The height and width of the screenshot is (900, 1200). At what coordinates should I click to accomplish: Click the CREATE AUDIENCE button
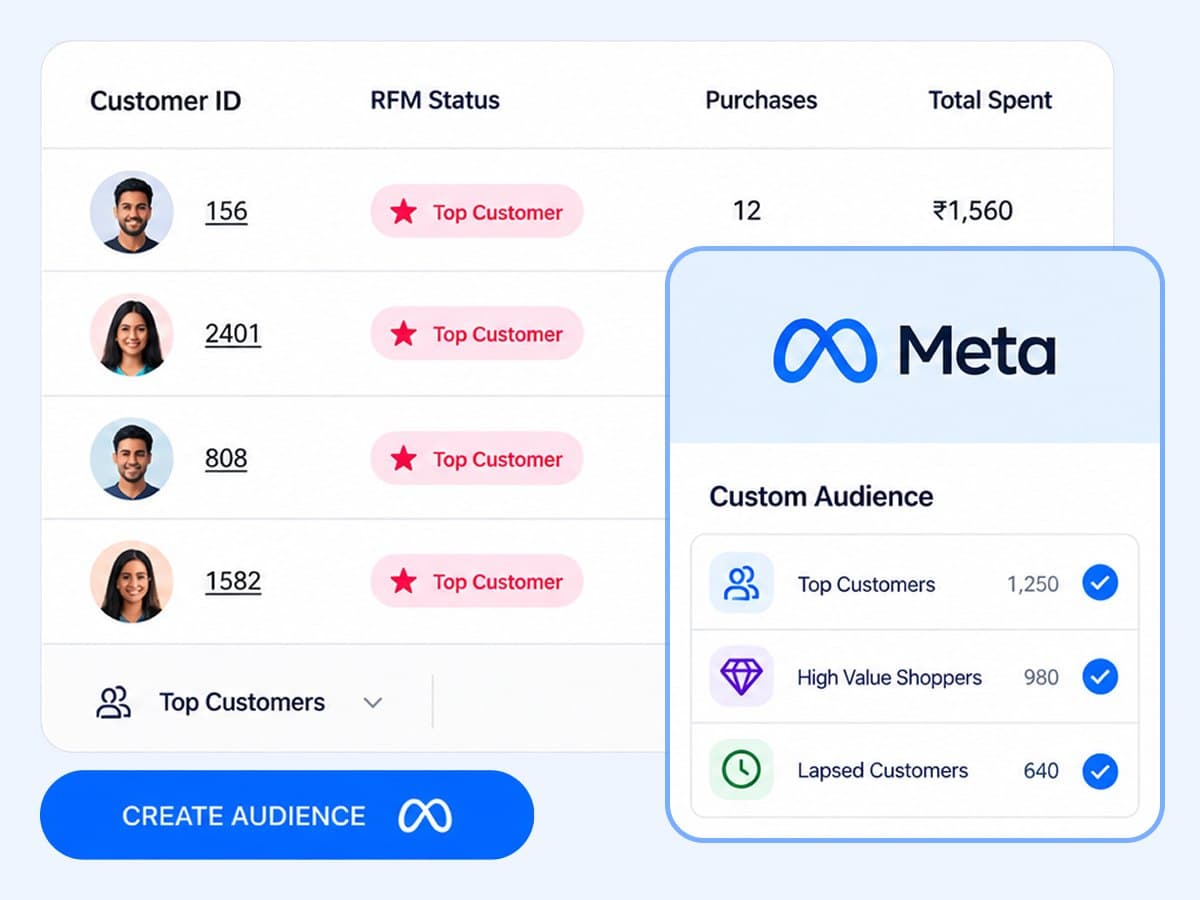[x=287, y=815]
